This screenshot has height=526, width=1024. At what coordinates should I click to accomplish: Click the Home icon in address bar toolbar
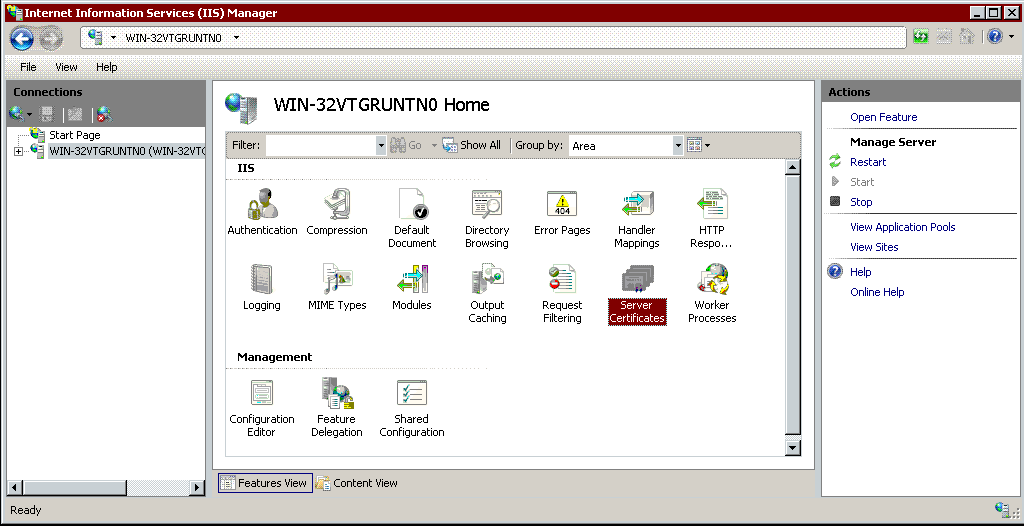(967, 37)
